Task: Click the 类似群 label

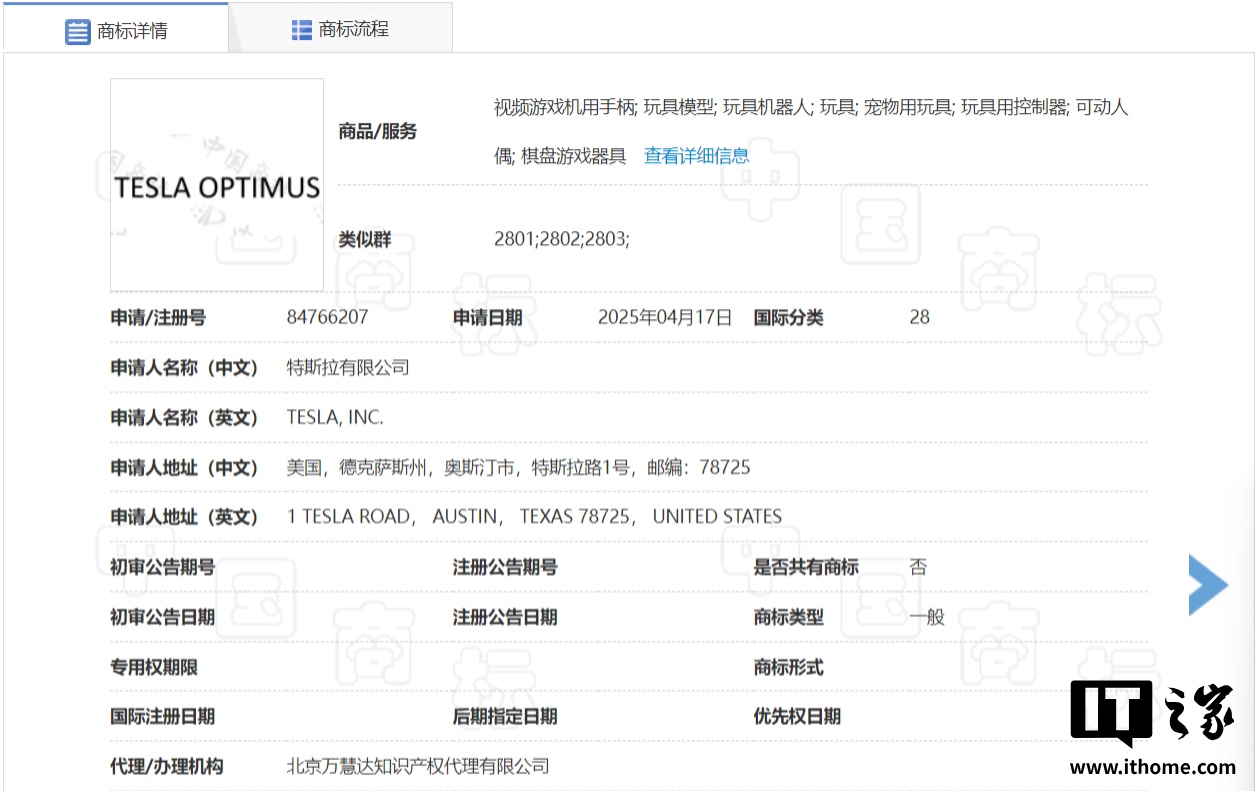Action: point(364,240)
